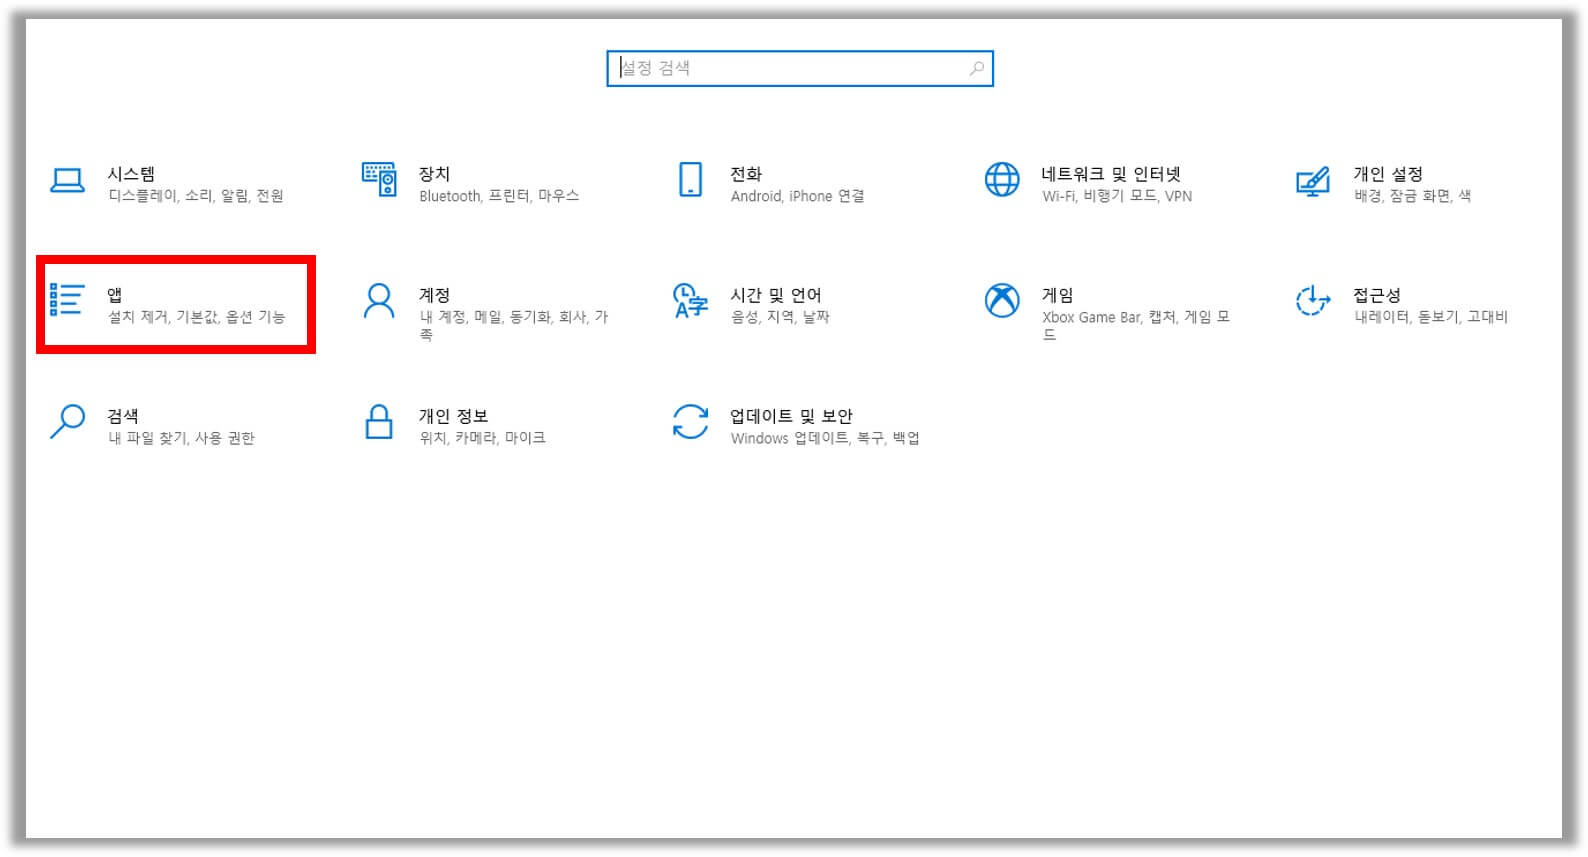Click text '내레이터, 돋보기, 고대비'
The width and height of the screenshot is (1588, 857).
tap(1430, 317)
